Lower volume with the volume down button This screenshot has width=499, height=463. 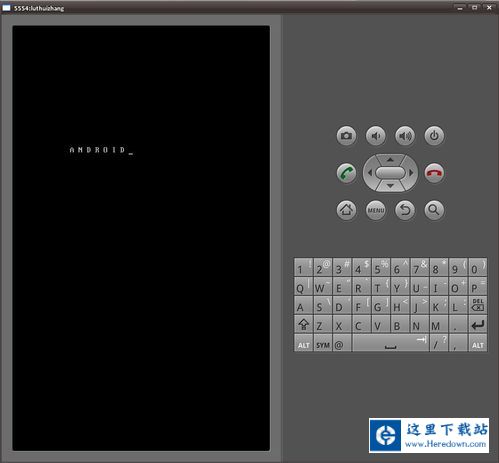click(x=376, y=136)
